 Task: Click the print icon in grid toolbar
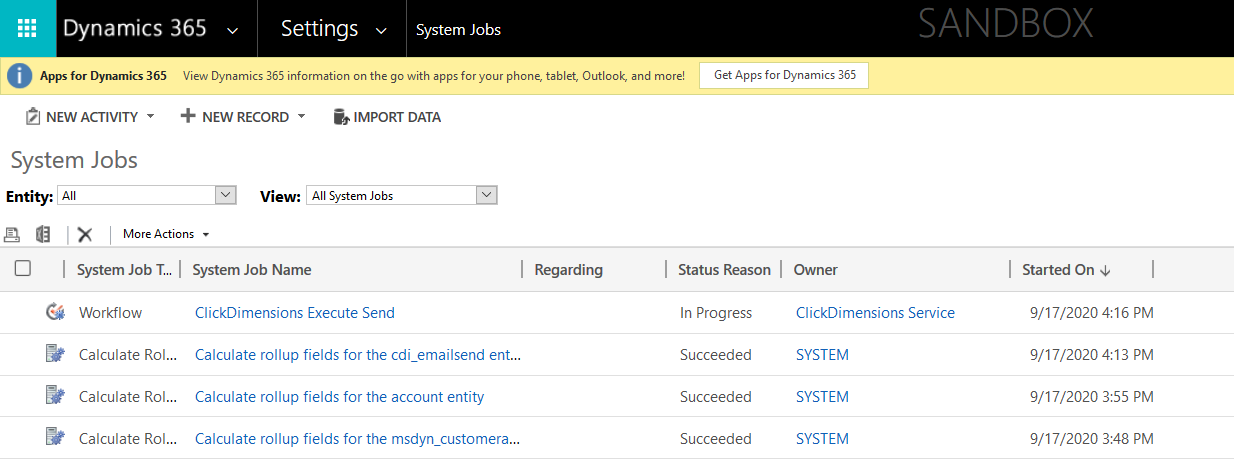(x=12, y=234)
